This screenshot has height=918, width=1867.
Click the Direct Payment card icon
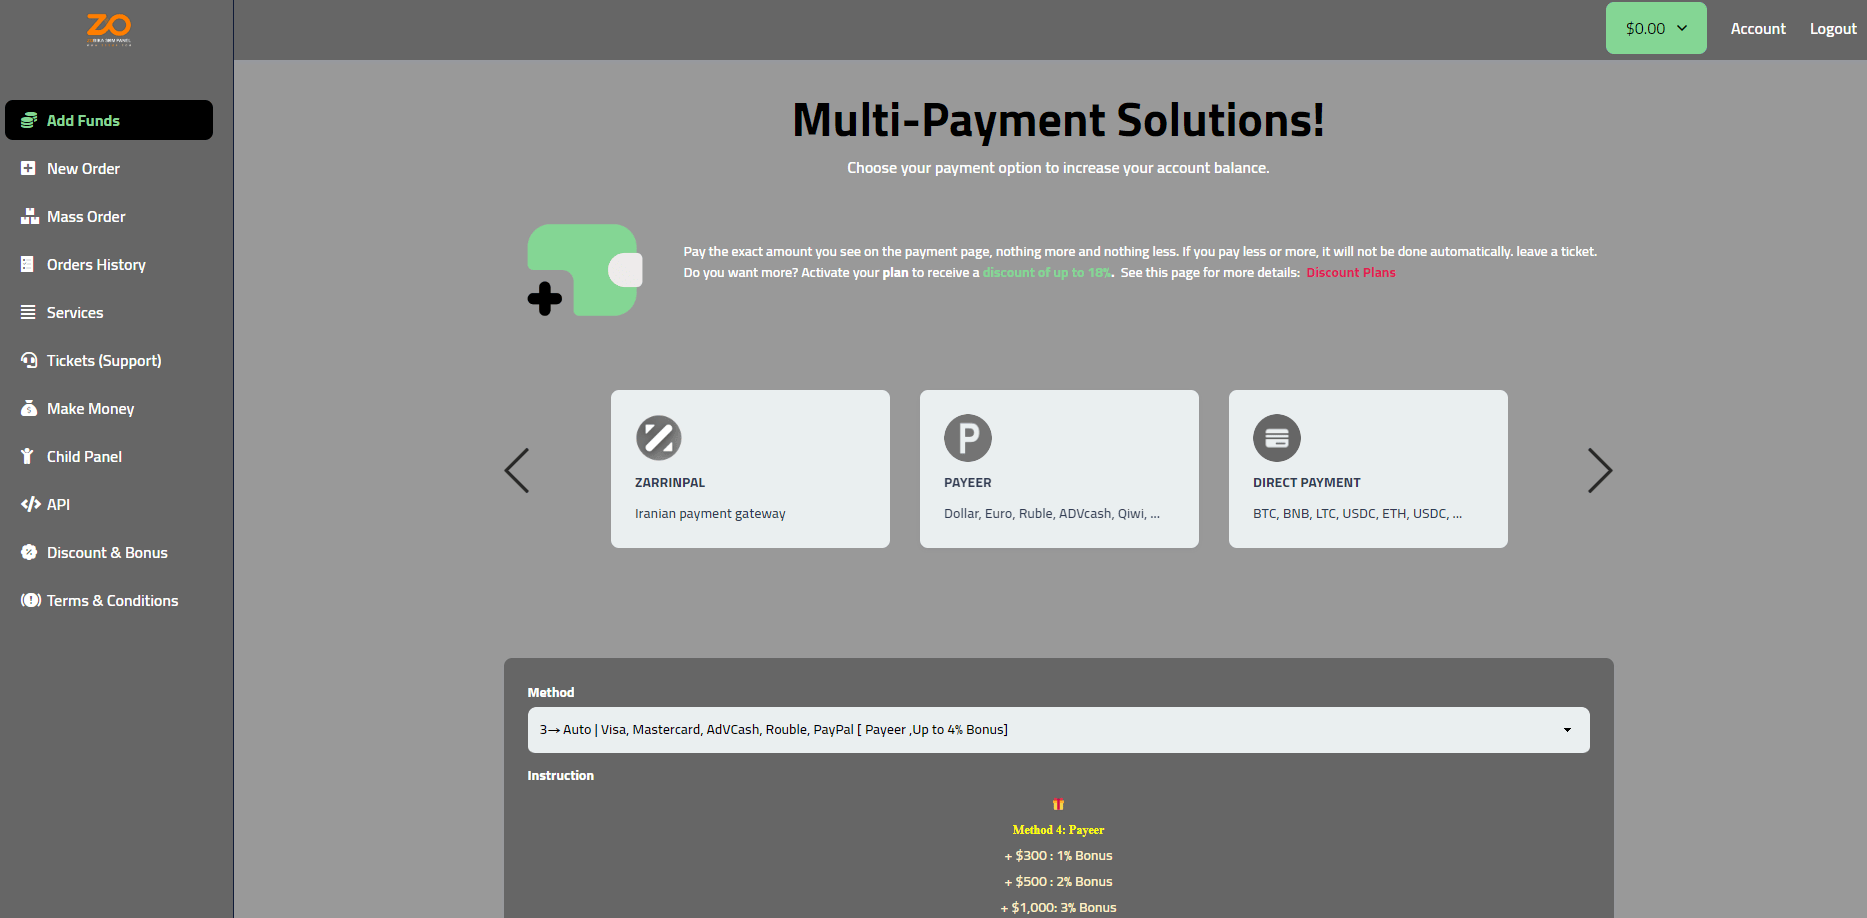1276,438
